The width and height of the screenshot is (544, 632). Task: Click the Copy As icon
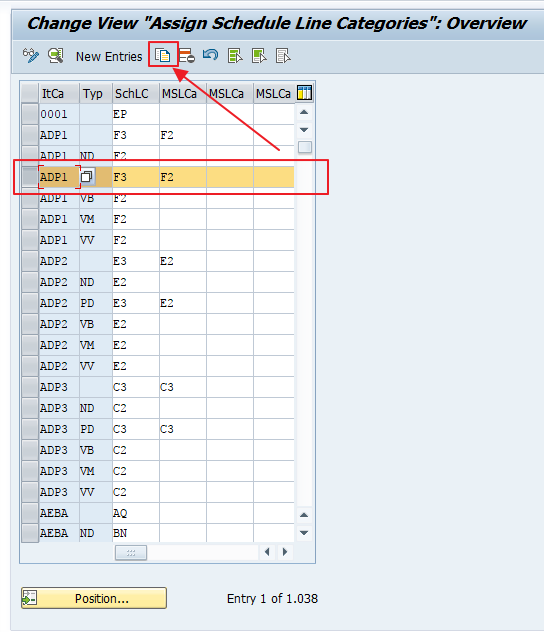tap(163, 55)
